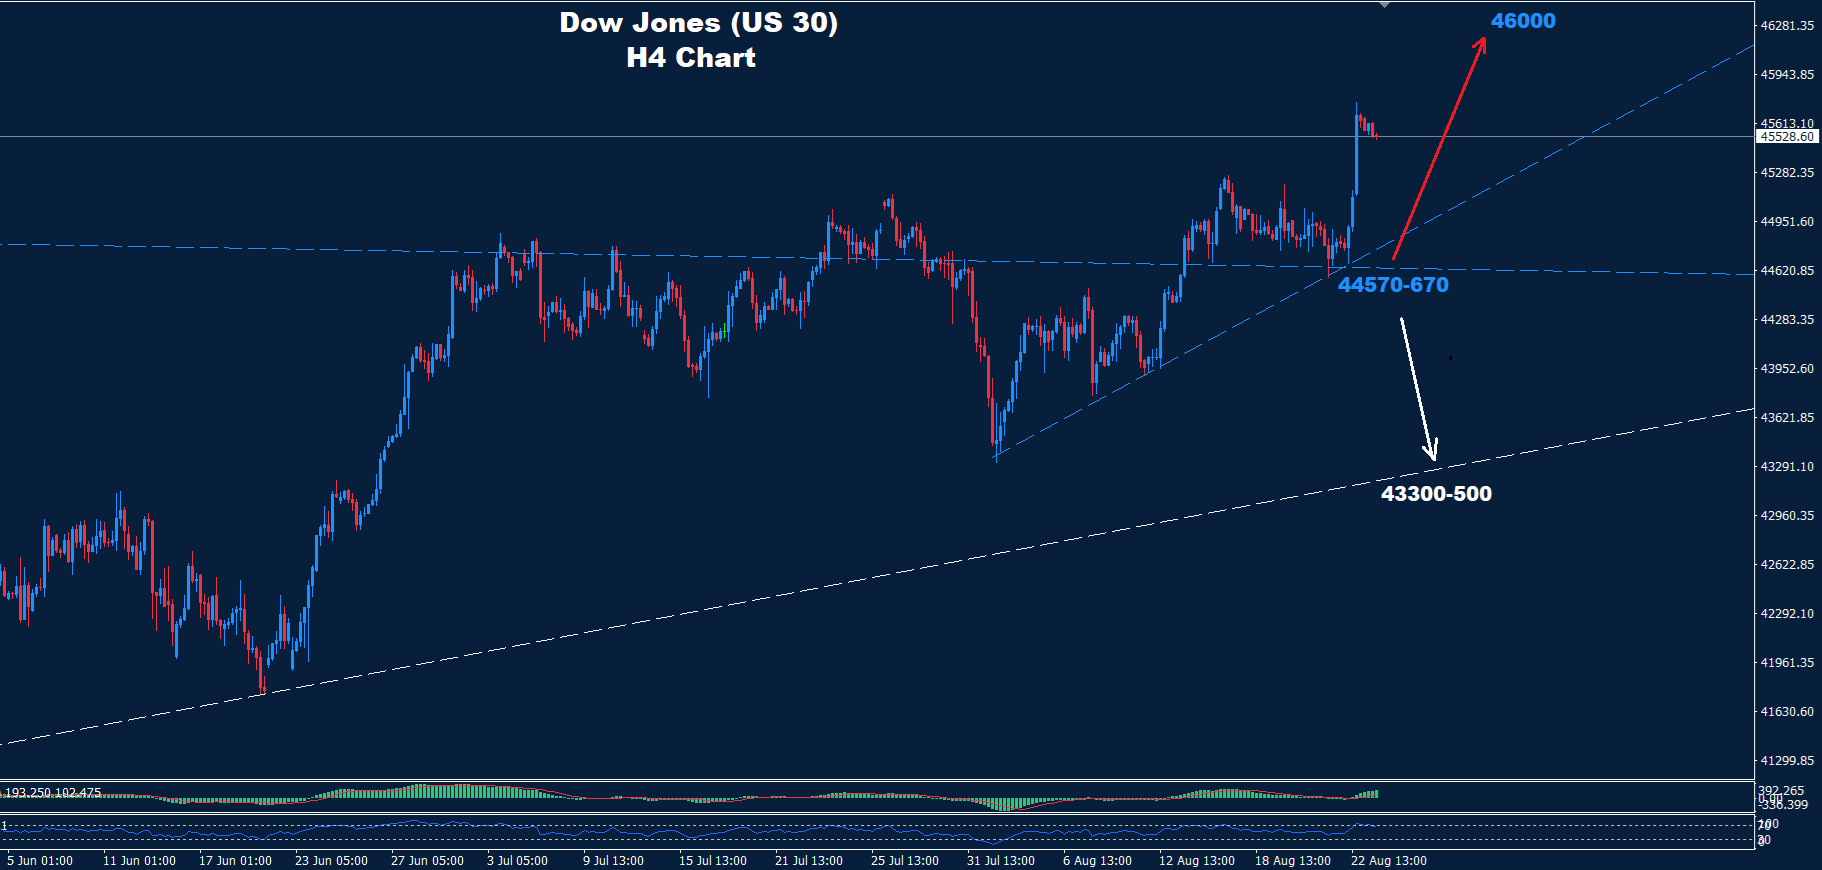Select the red upward arrow annotation
Viewport: 1822px width, 870px height.
coord(1438,150)
